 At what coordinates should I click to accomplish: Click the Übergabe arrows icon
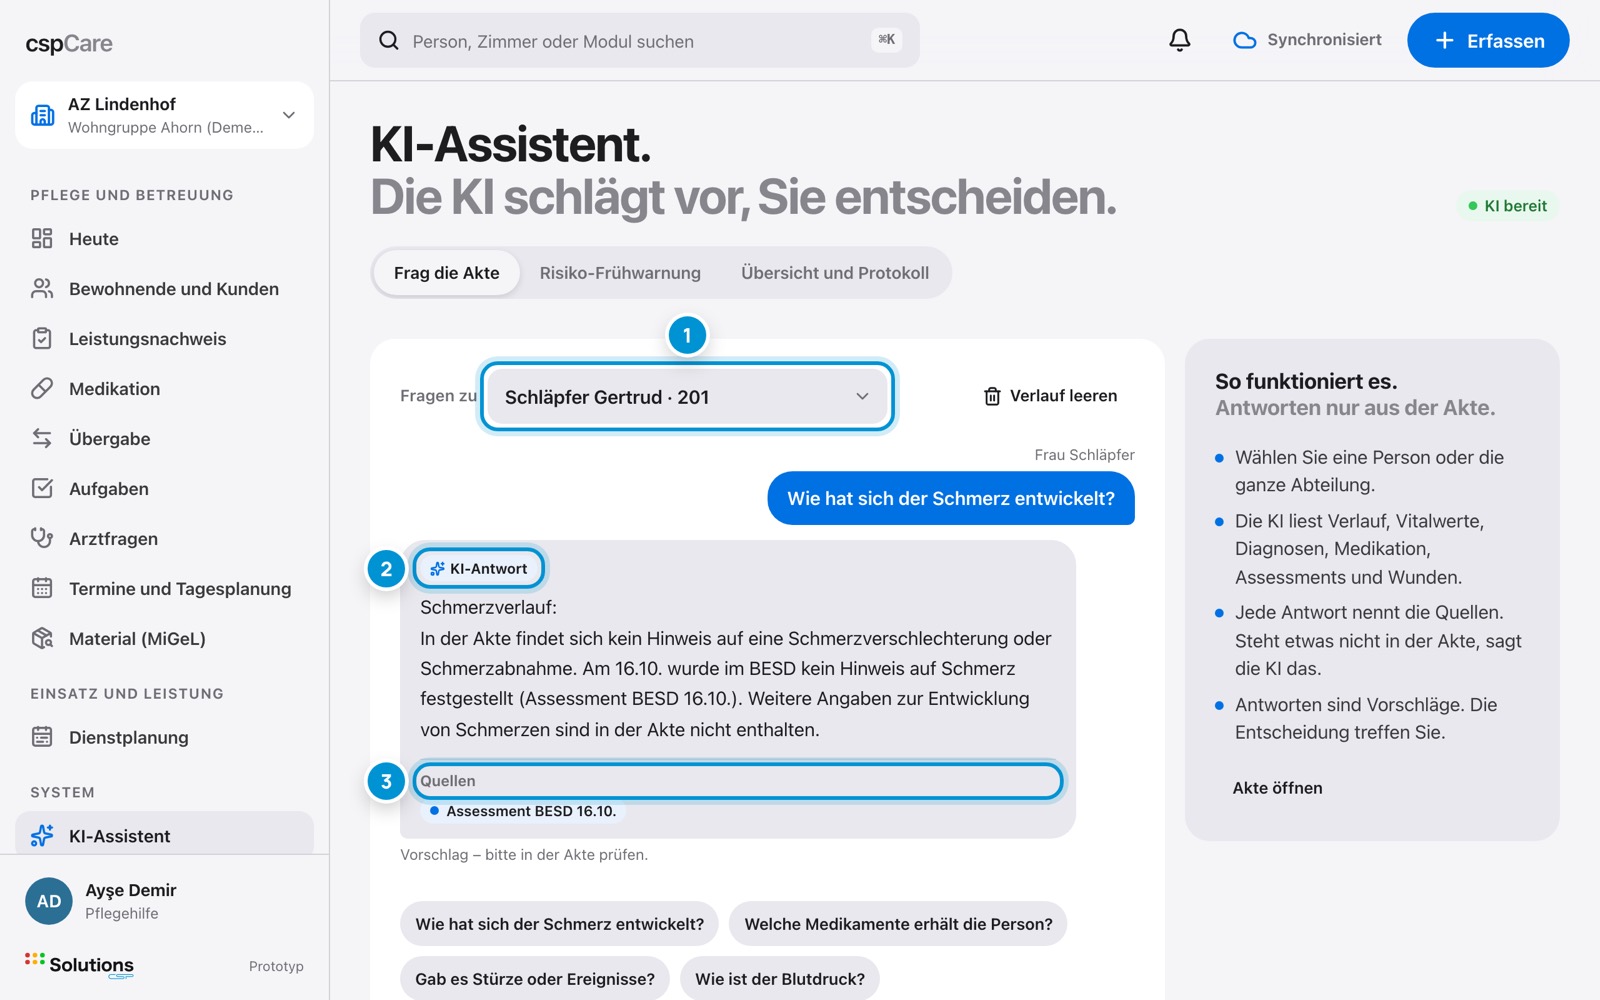(x=42, y=438)
